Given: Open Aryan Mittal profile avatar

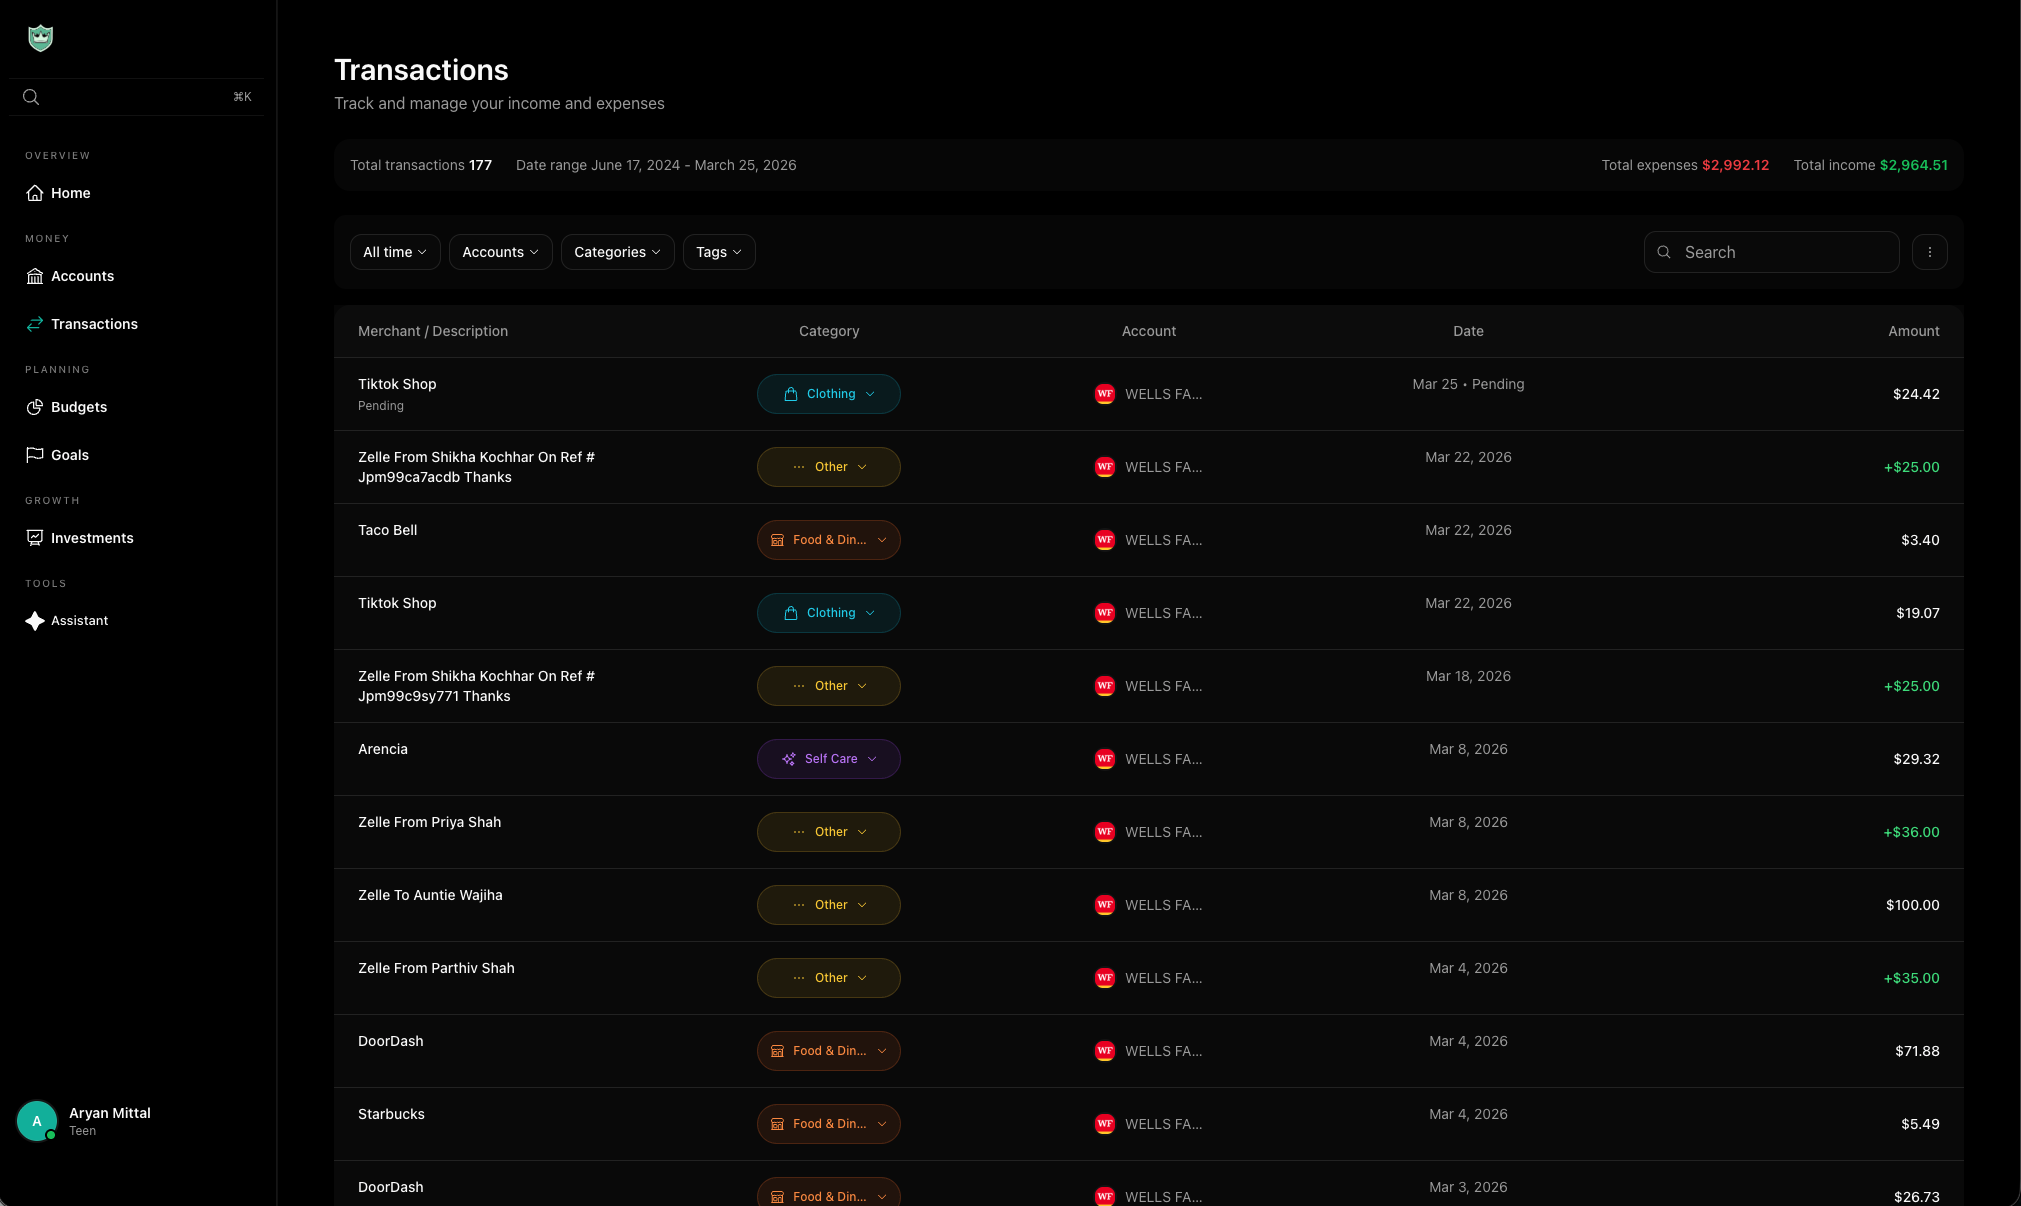Looking at the screenshot, I should pyautogui.click(x=37, y=1121).
